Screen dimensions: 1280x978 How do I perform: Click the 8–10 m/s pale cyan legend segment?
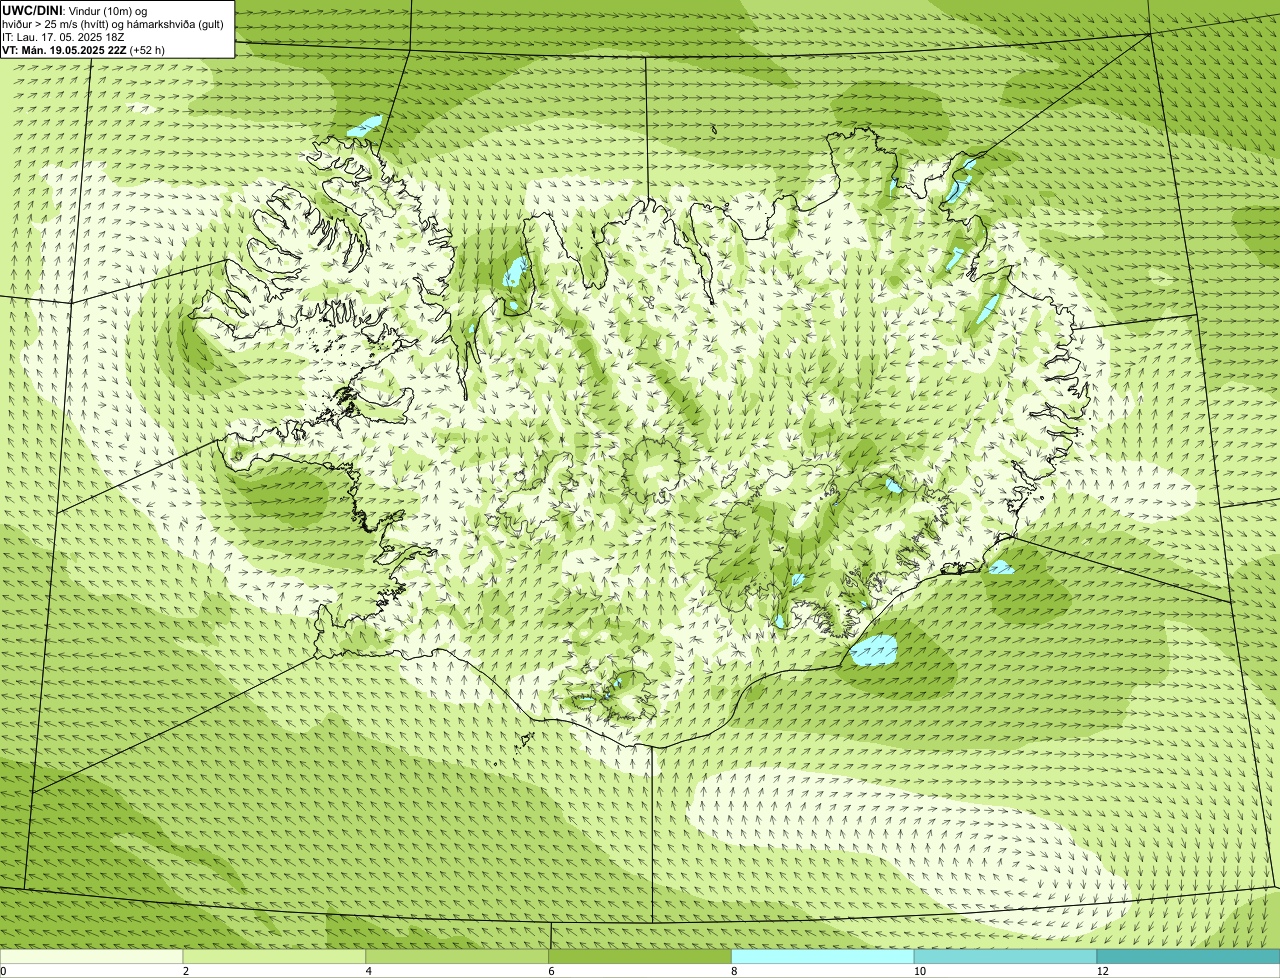click(823, 957)
